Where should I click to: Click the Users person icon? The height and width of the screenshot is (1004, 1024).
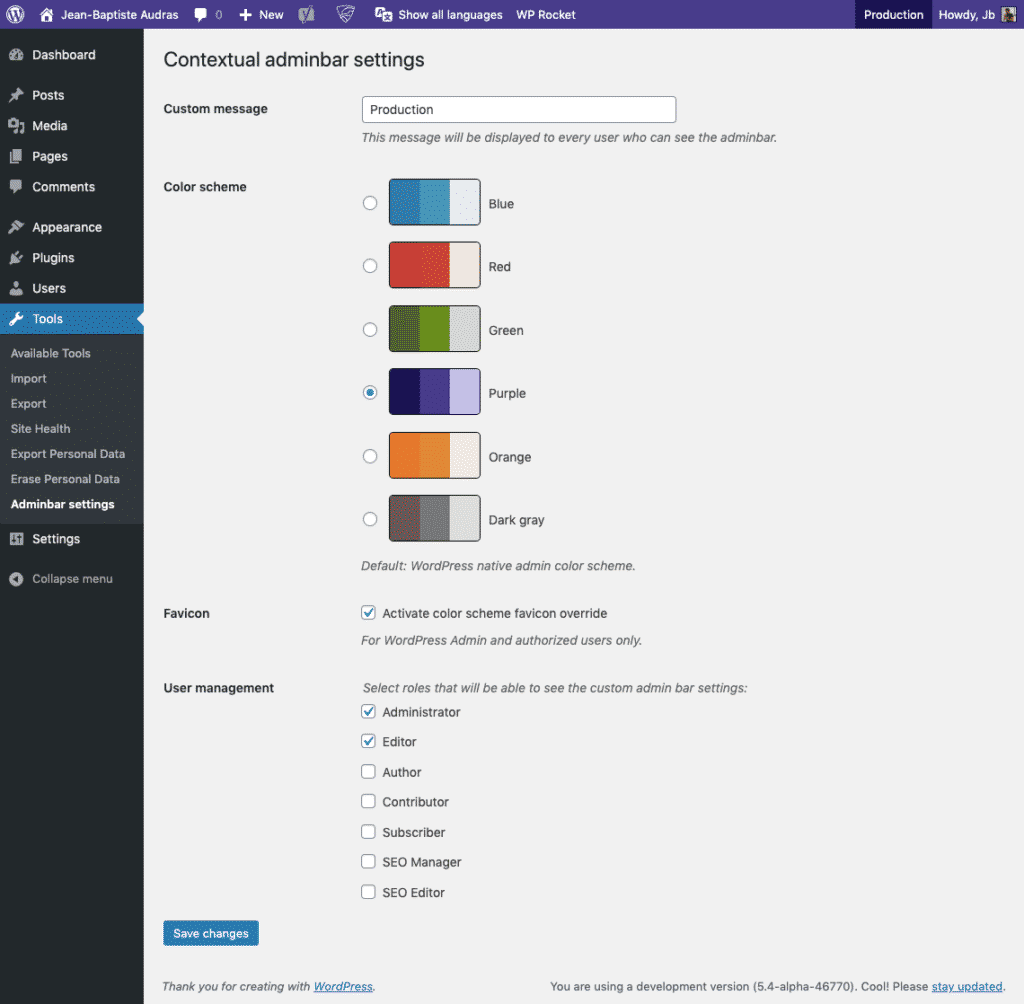(x=16, y=288)
